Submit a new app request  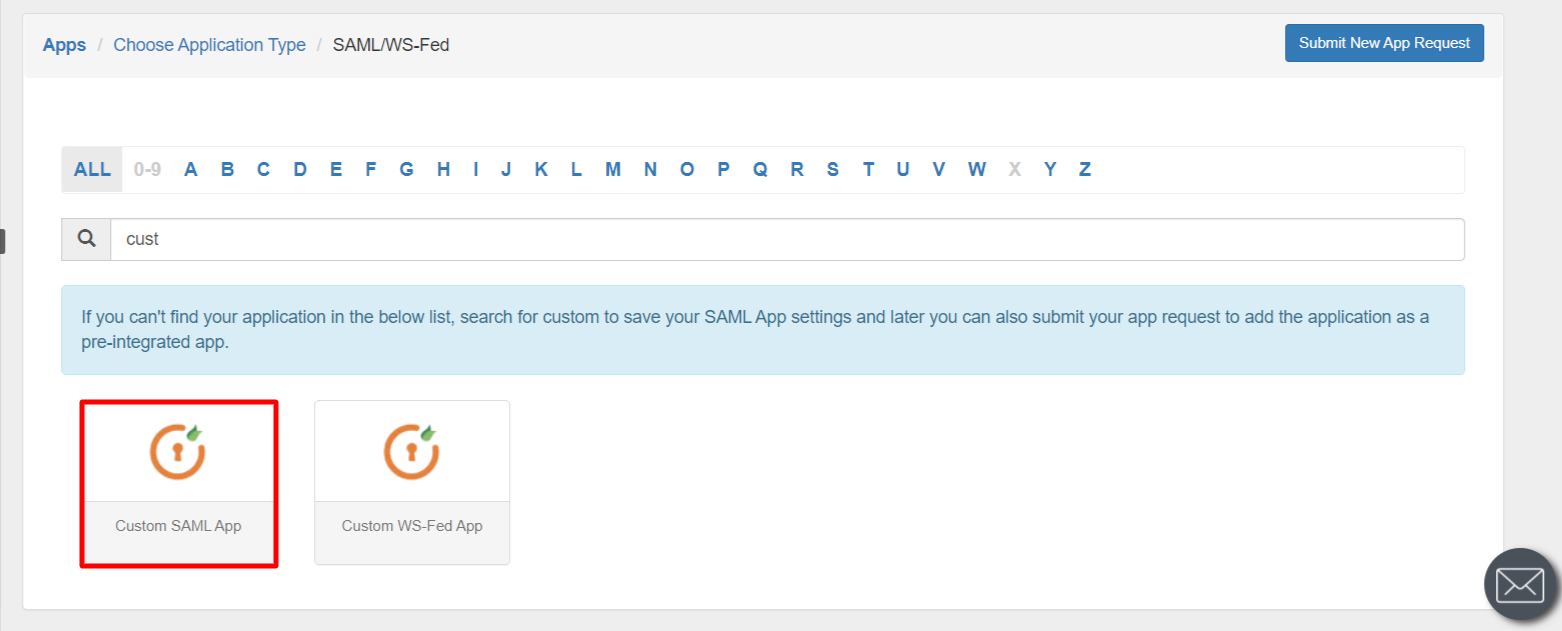pos(1384,43)
